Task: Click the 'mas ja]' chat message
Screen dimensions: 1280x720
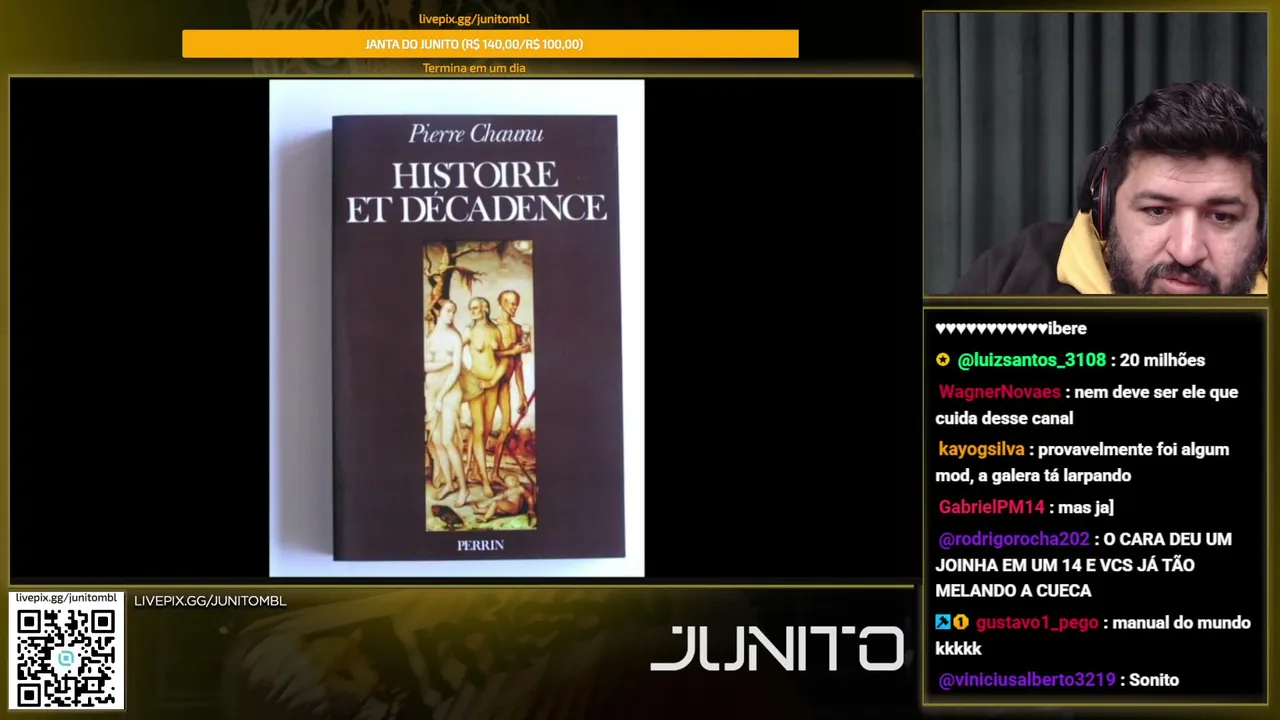Action: coord(1087,507)
